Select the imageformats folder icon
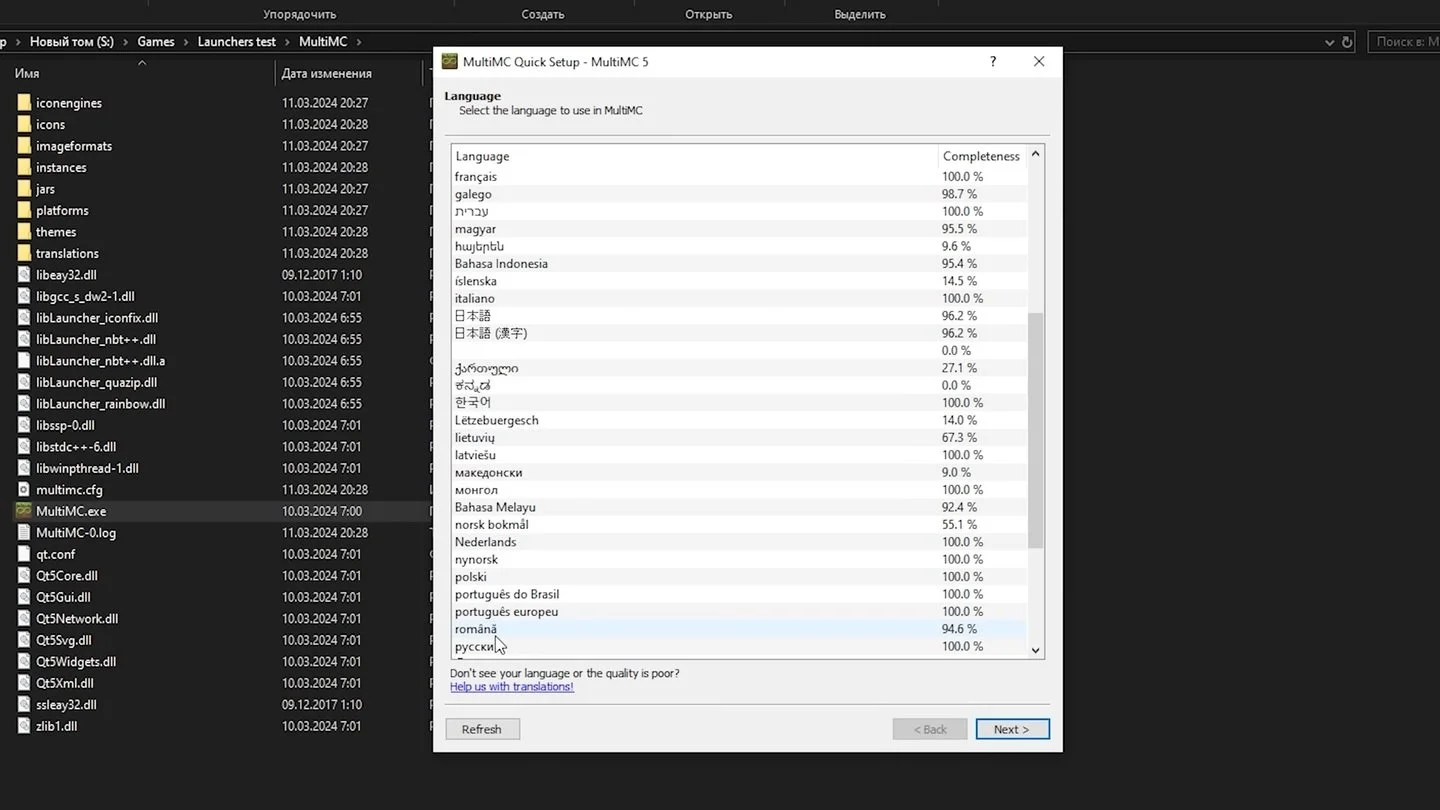The height and width of the screenshot is (810, 1440). (x=24, y=146)
